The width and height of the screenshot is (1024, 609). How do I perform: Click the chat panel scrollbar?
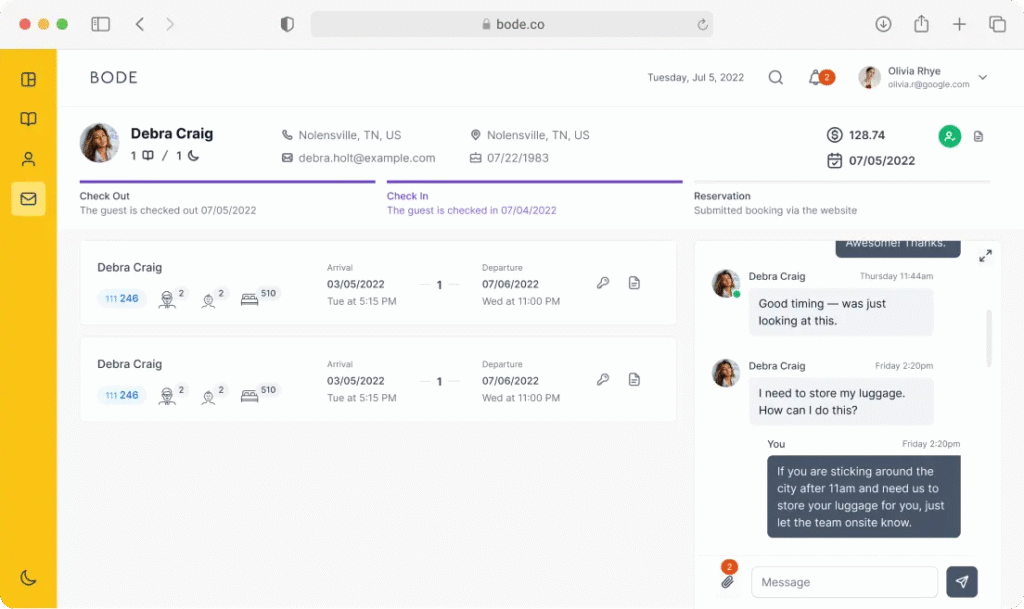tap(989, 338)
